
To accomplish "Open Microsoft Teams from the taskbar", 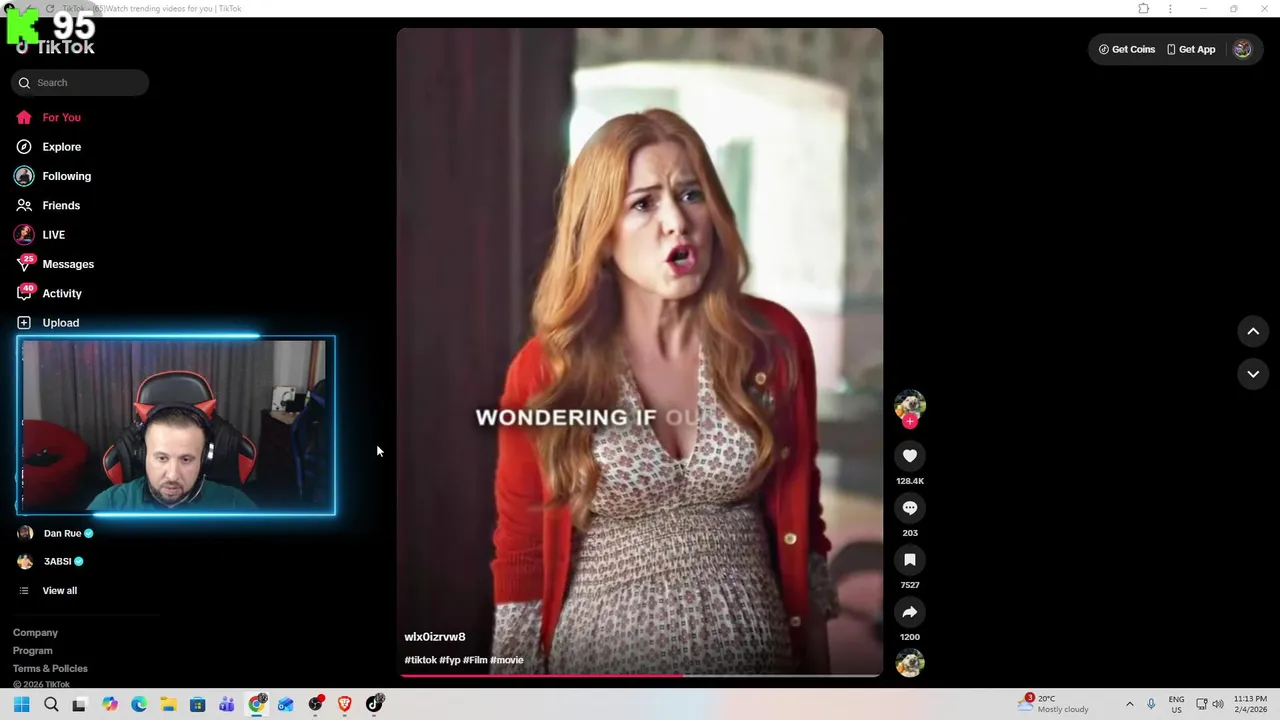I will point(226,704).
